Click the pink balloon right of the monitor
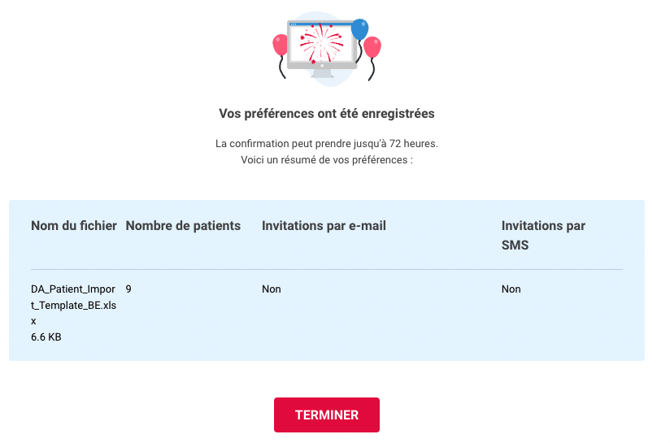This screenshot has width=670, height=443. (372, 47)
